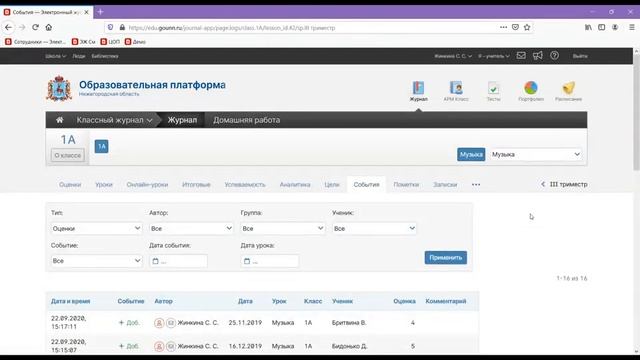640x360 pixels.
Task: Open browser library icon
Action: [x=588, y=27]
